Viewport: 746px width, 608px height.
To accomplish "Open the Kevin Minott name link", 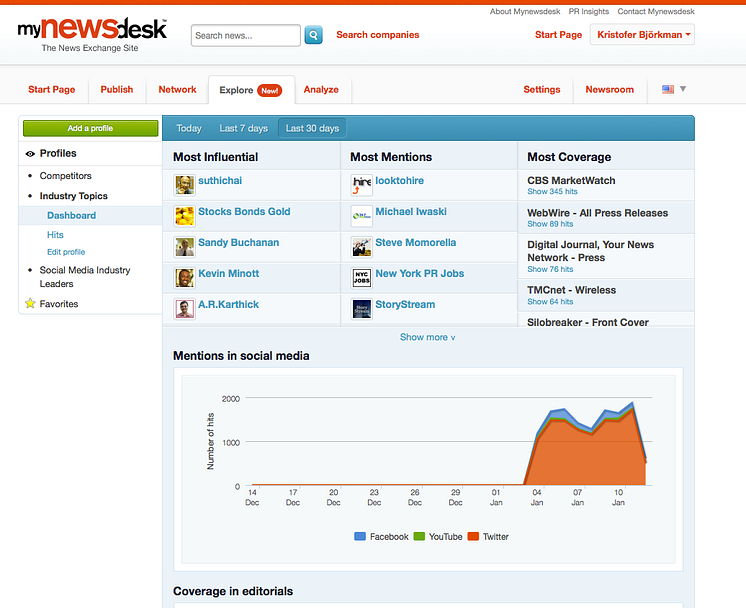I will pos(228,274).
